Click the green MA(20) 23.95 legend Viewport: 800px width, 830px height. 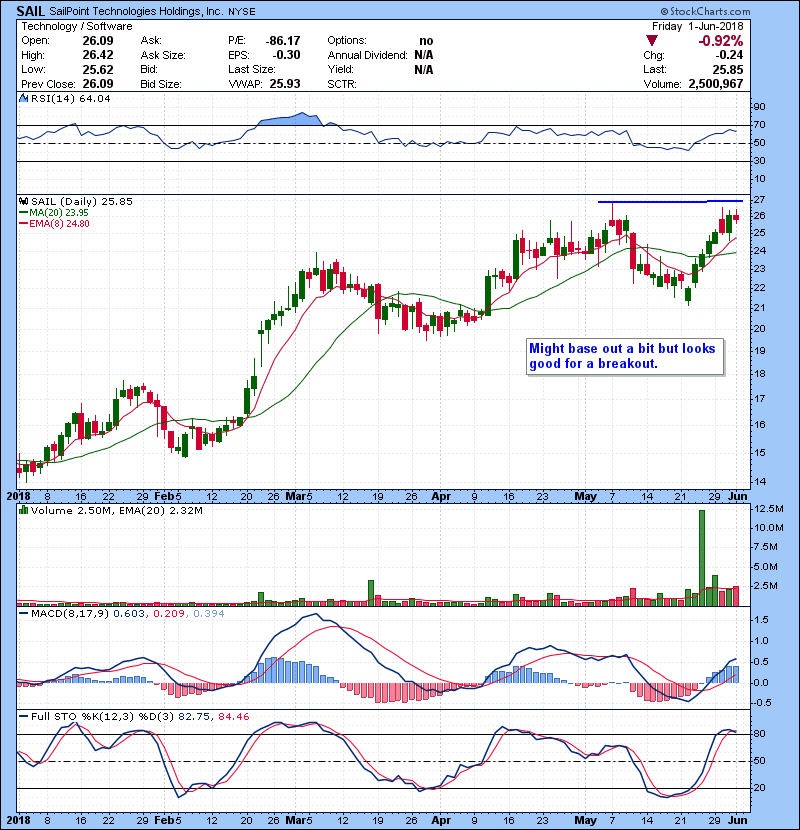coord(53,212)
